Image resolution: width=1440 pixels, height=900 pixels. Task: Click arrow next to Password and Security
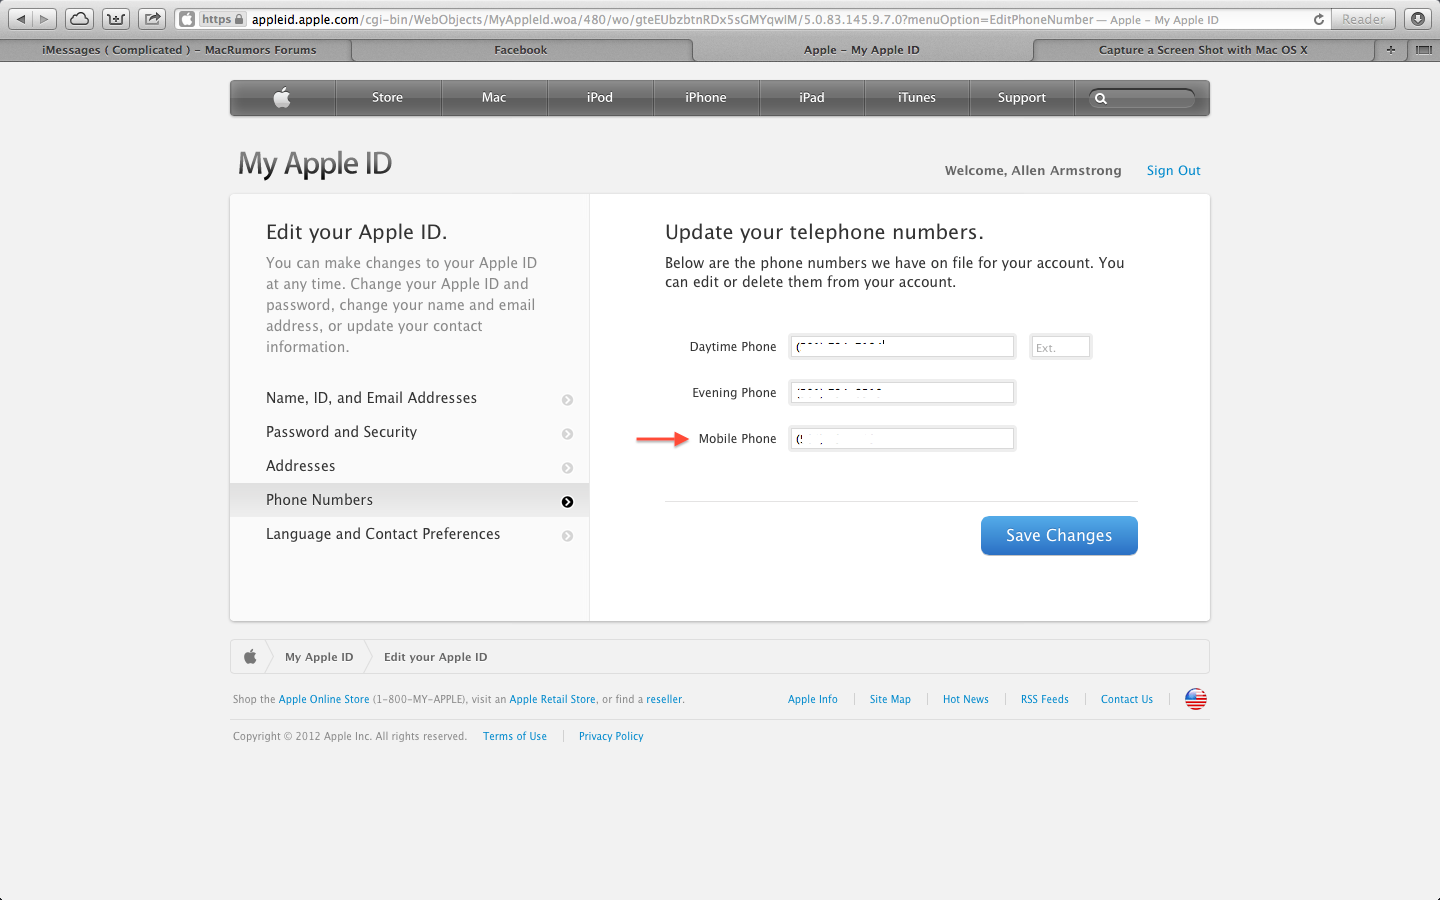pyautogui.click(x=567, y=434)
